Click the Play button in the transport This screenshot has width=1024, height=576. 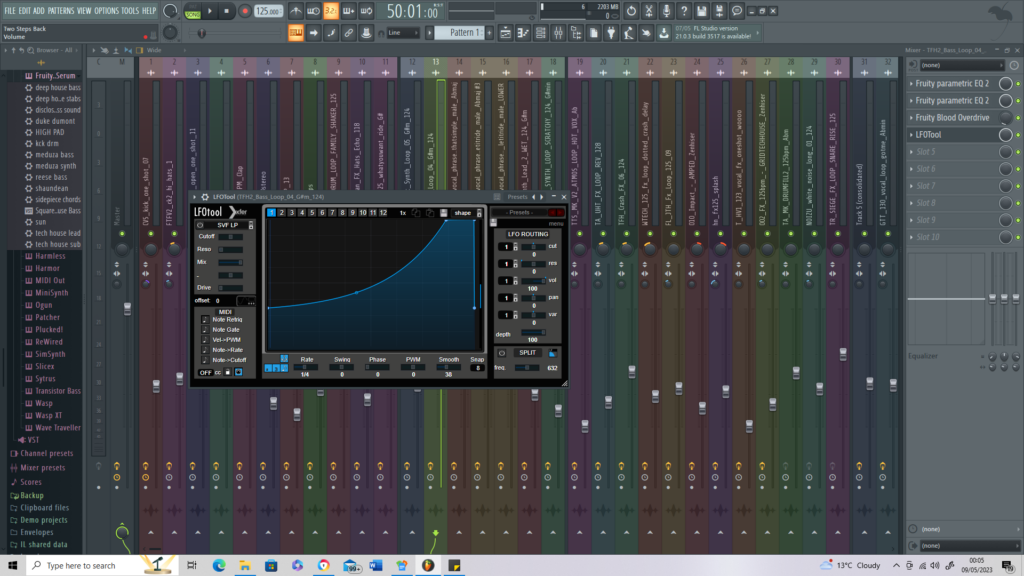(x=210, y=11)
